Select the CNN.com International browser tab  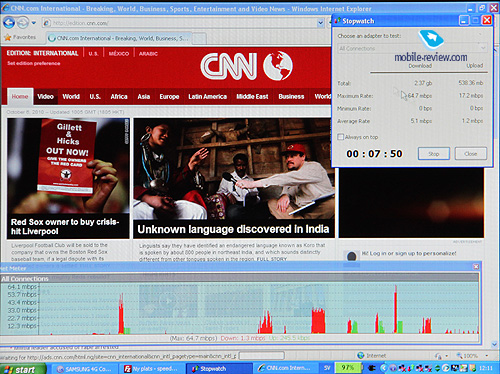tap(119, 38)
